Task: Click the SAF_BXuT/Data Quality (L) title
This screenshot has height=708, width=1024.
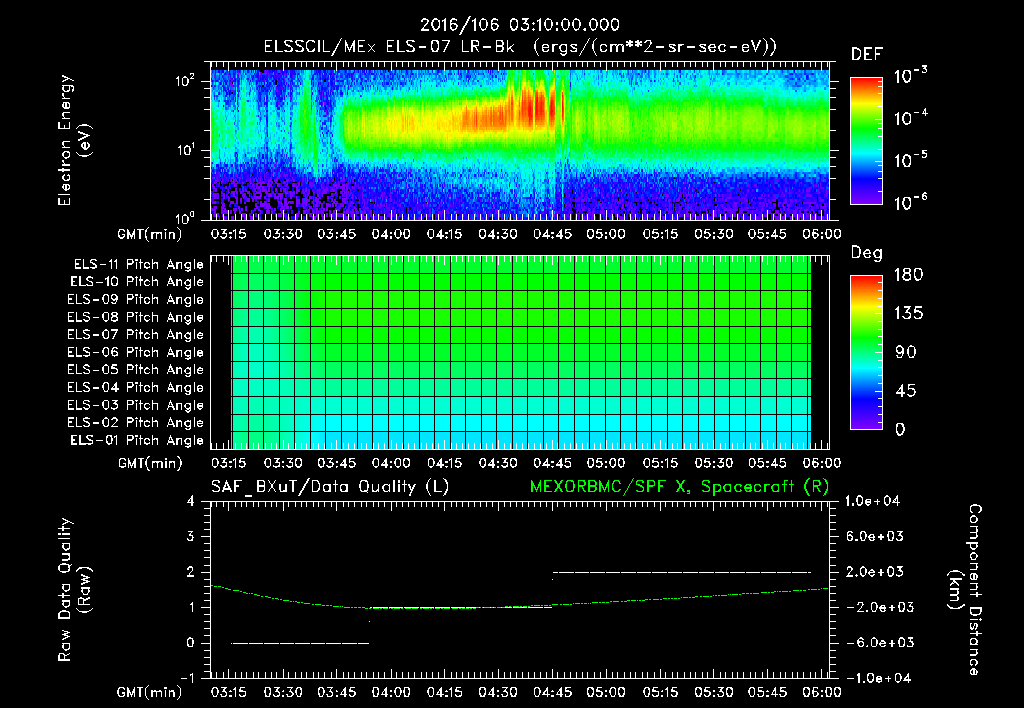Action: (329, 486)
